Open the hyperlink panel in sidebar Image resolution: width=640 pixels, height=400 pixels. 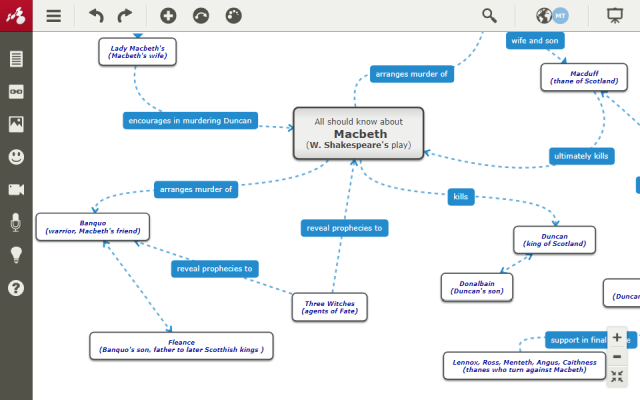click(16, 91)
